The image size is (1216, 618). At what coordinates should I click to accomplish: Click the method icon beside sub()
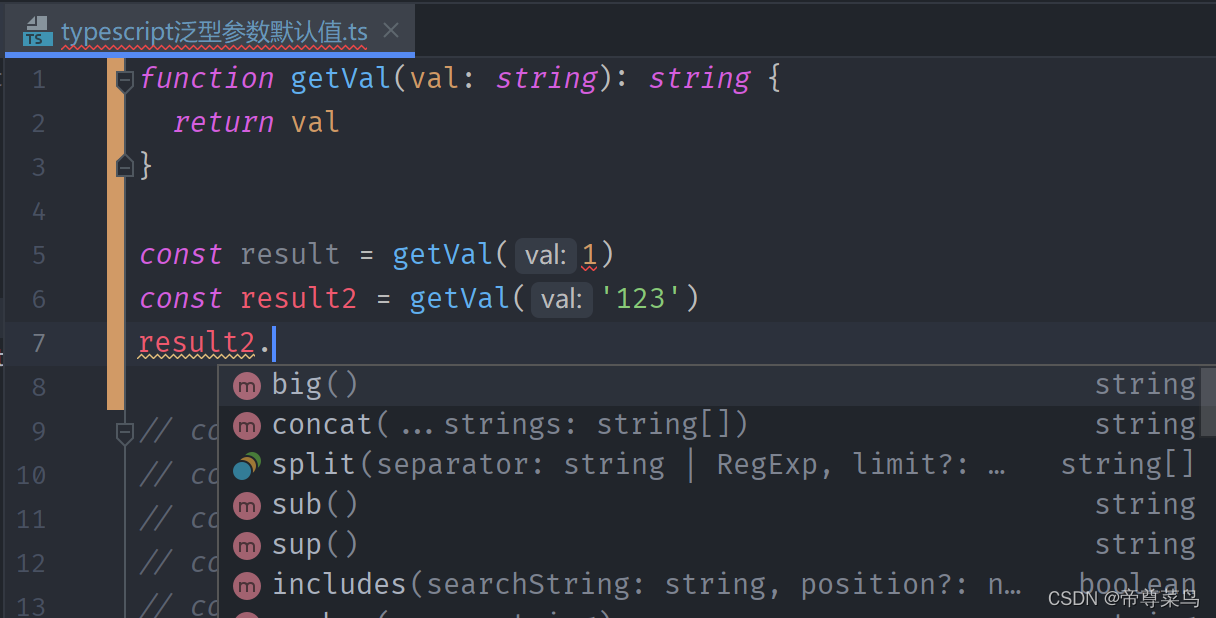(x=247, y=505)
